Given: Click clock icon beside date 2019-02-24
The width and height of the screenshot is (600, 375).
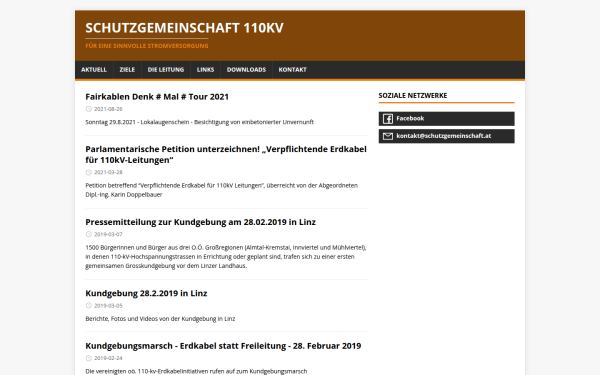Looking at the screenshot, I should click(88, 359).
